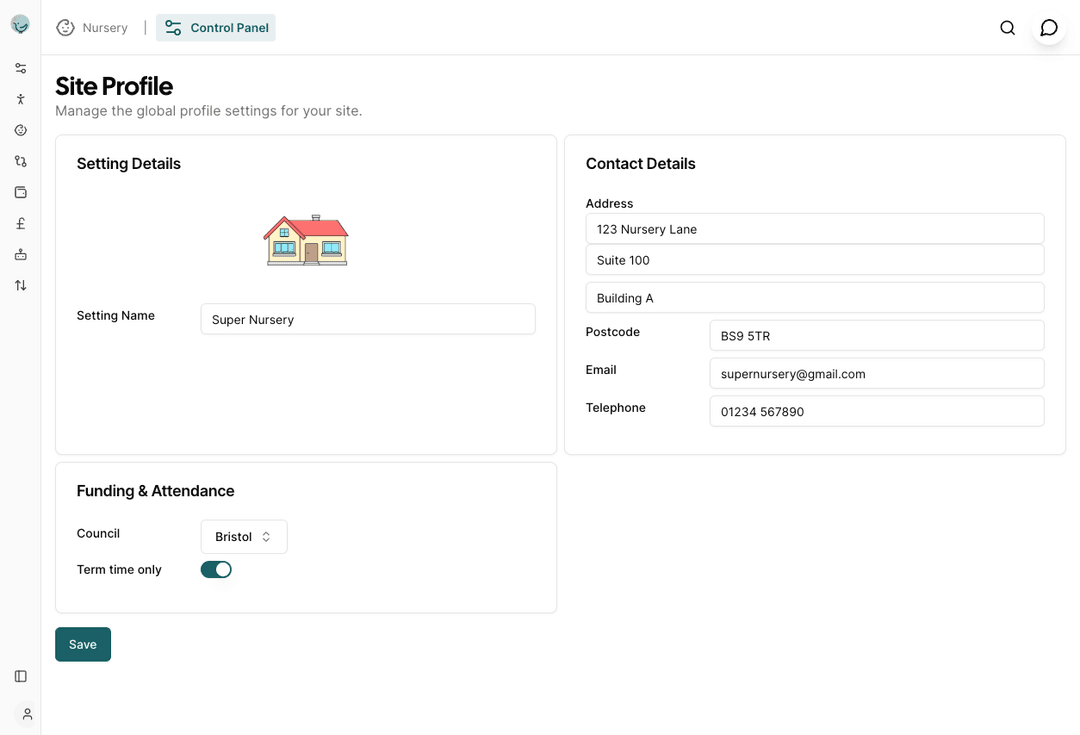This screenshot has width=1080, height=735.
Task: Click the house illustration in Setting Details
Action: pos(306,240)
